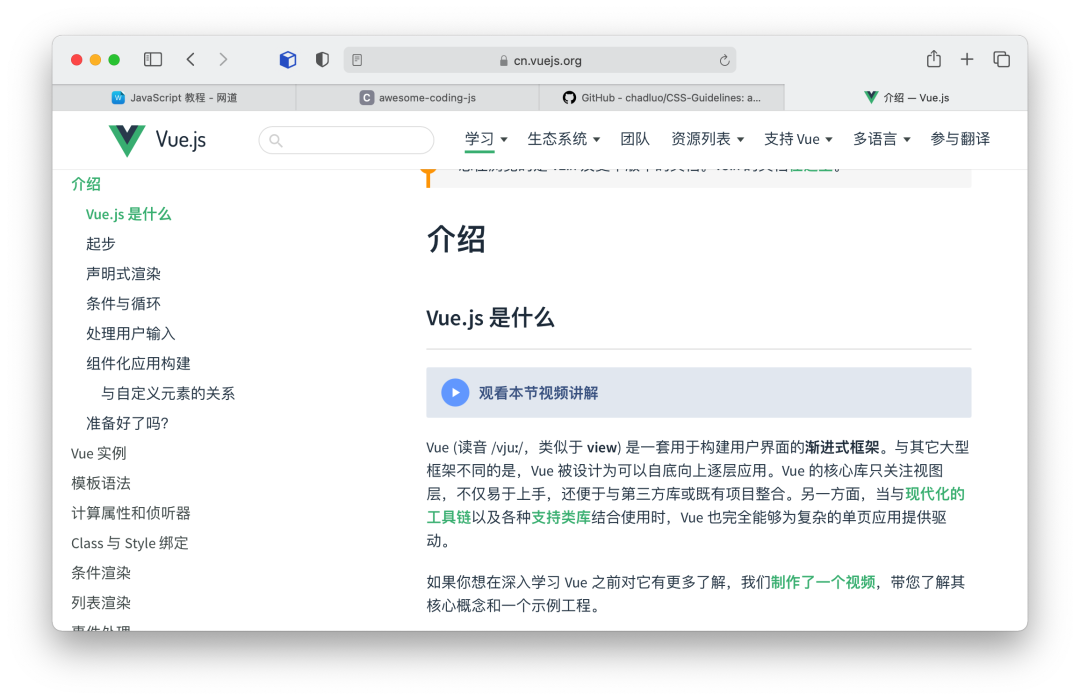The width and height of the screenshot is (1080, 700).
Task: Open the 工具链 link text
Action: click(x=448, y=517)
